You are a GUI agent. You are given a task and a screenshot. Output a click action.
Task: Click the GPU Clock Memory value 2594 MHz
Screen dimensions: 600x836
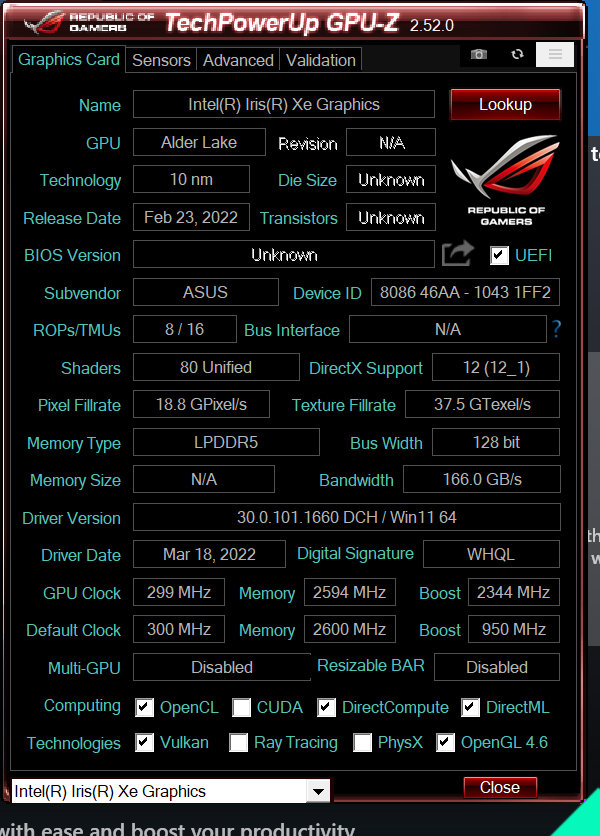click(350, 592)
